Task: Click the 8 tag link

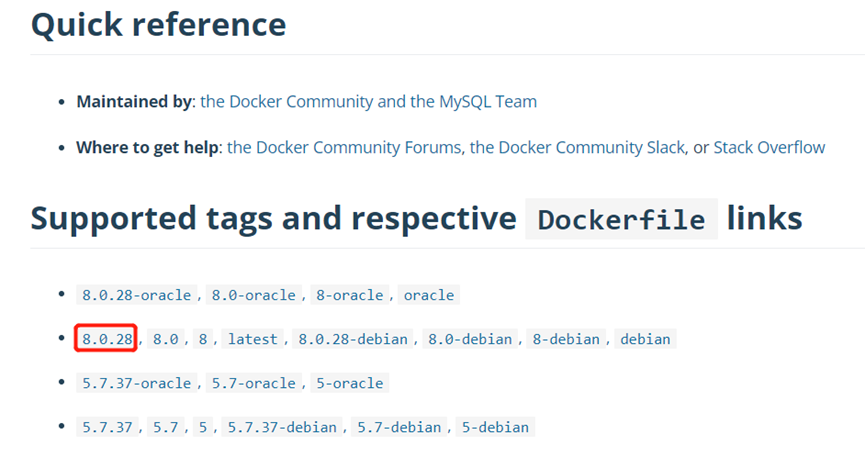Action: (x=203, y=339)
